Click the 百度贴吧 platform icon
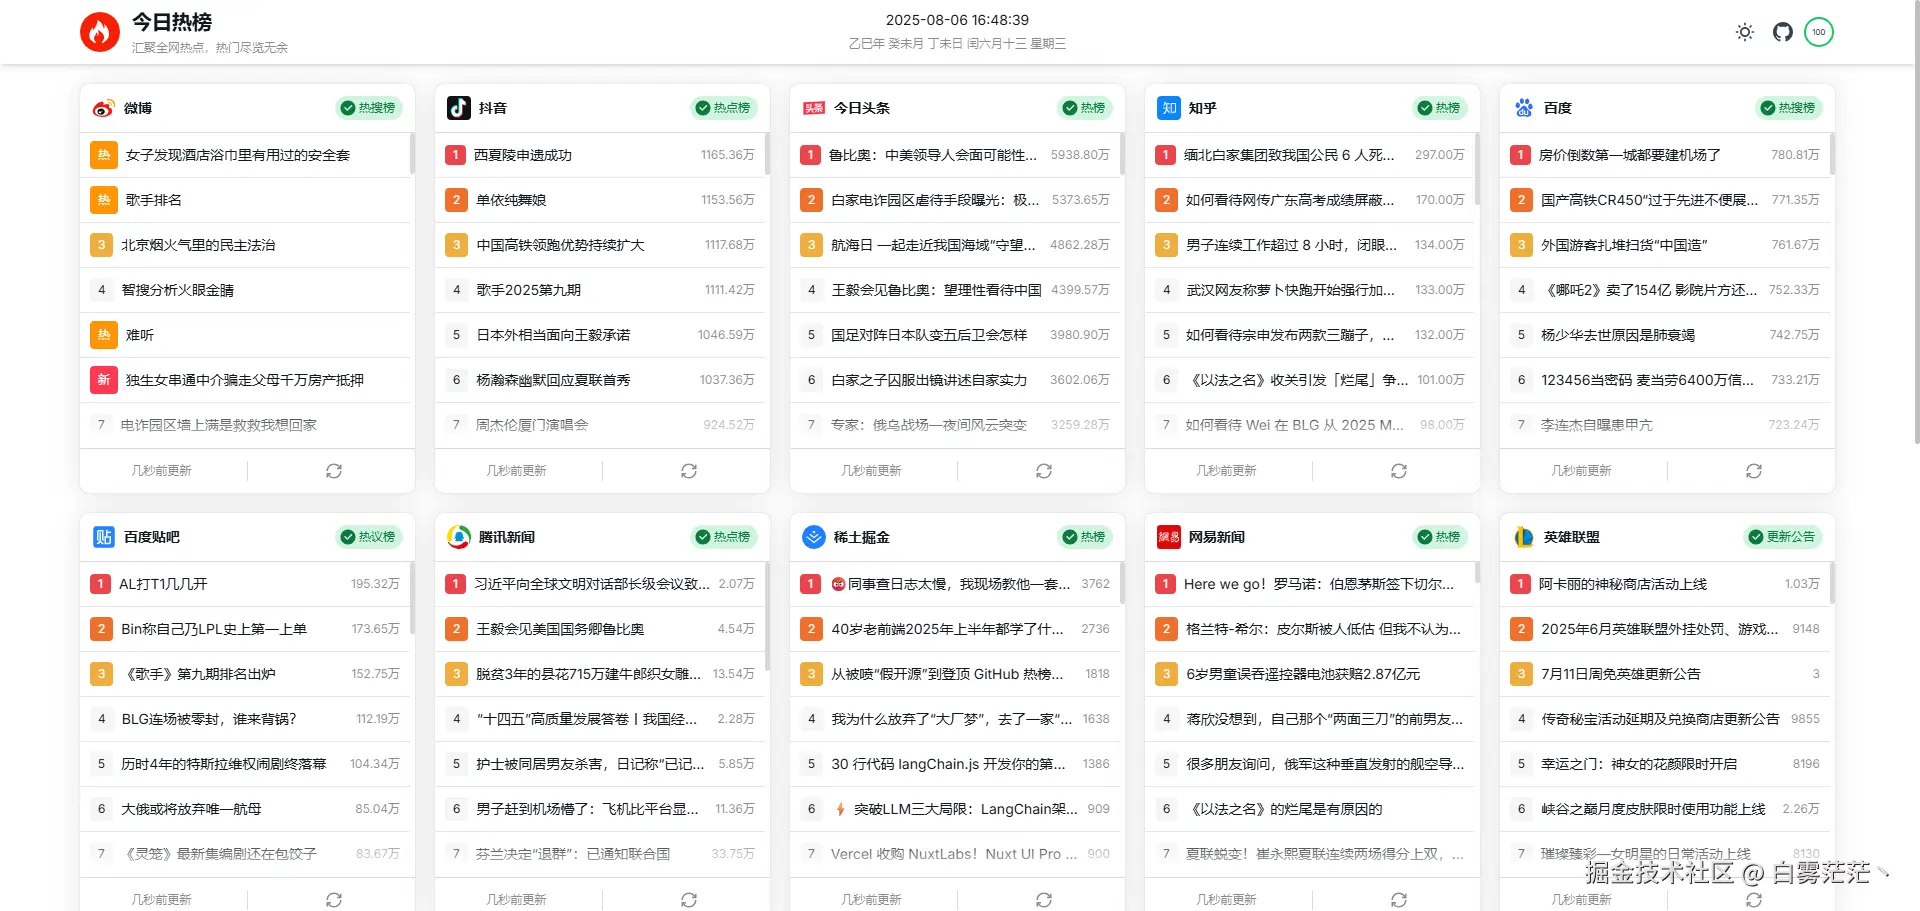Image resolution: width=1920 pixels, height=911 pixels. click(101, 537)
